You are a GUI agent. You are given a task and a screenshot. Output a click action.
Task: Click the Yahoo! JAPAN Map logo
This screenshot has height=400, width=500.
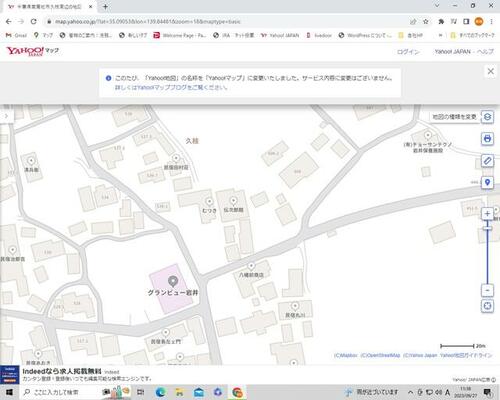(32, 51)
